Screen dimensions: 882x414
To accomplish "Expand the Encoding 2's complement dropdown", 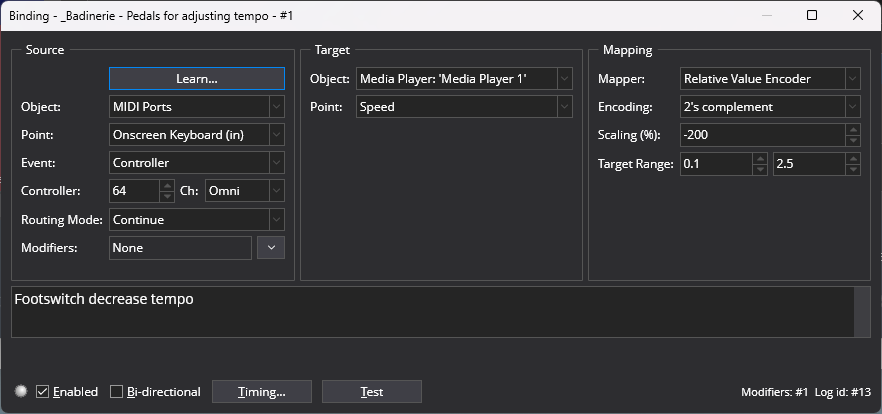I will (x=769, y=106).
